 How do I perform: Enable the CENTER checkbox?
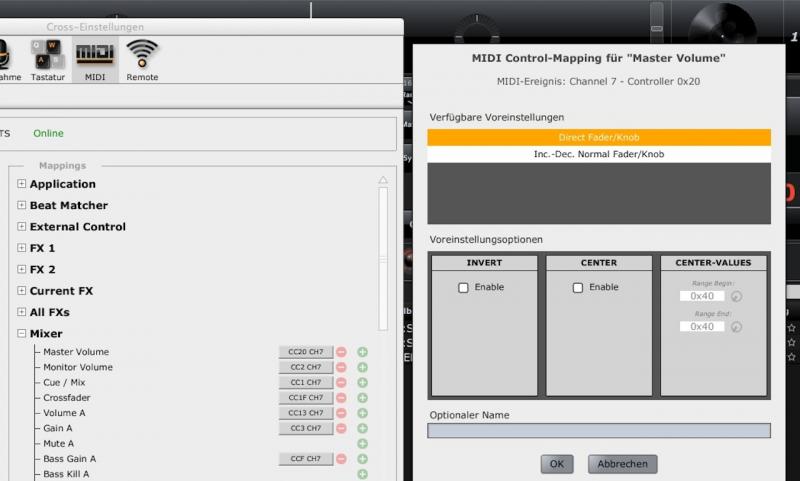click(x=577, y=288)
